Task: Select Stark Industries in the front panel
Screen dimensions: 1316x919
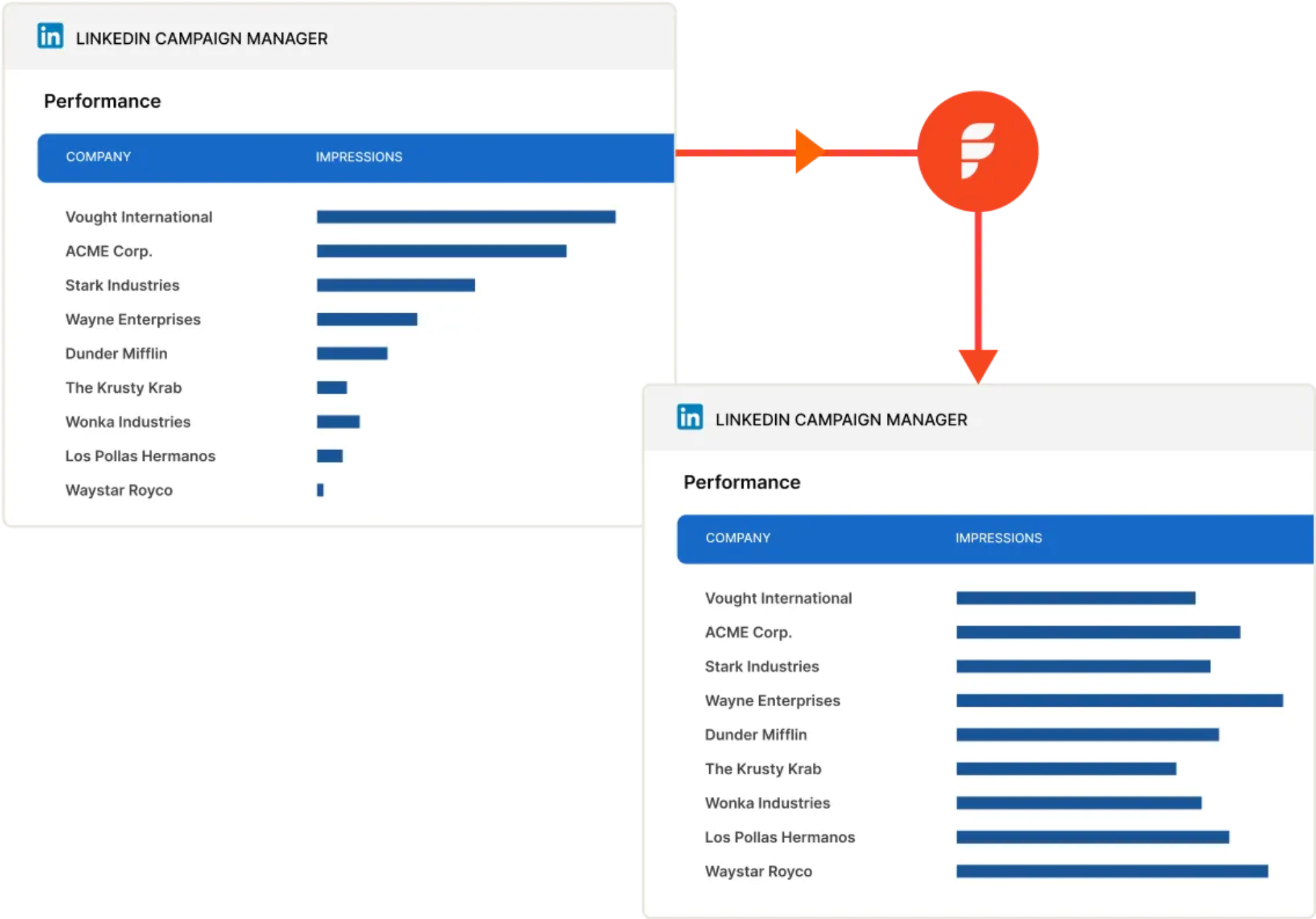Action: coord(762,666)
